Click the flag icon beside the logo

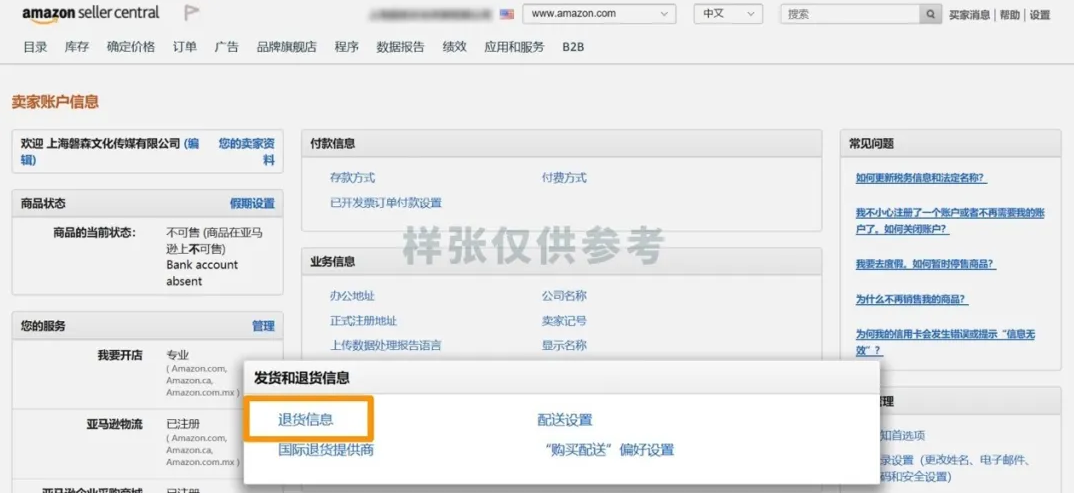192,13
